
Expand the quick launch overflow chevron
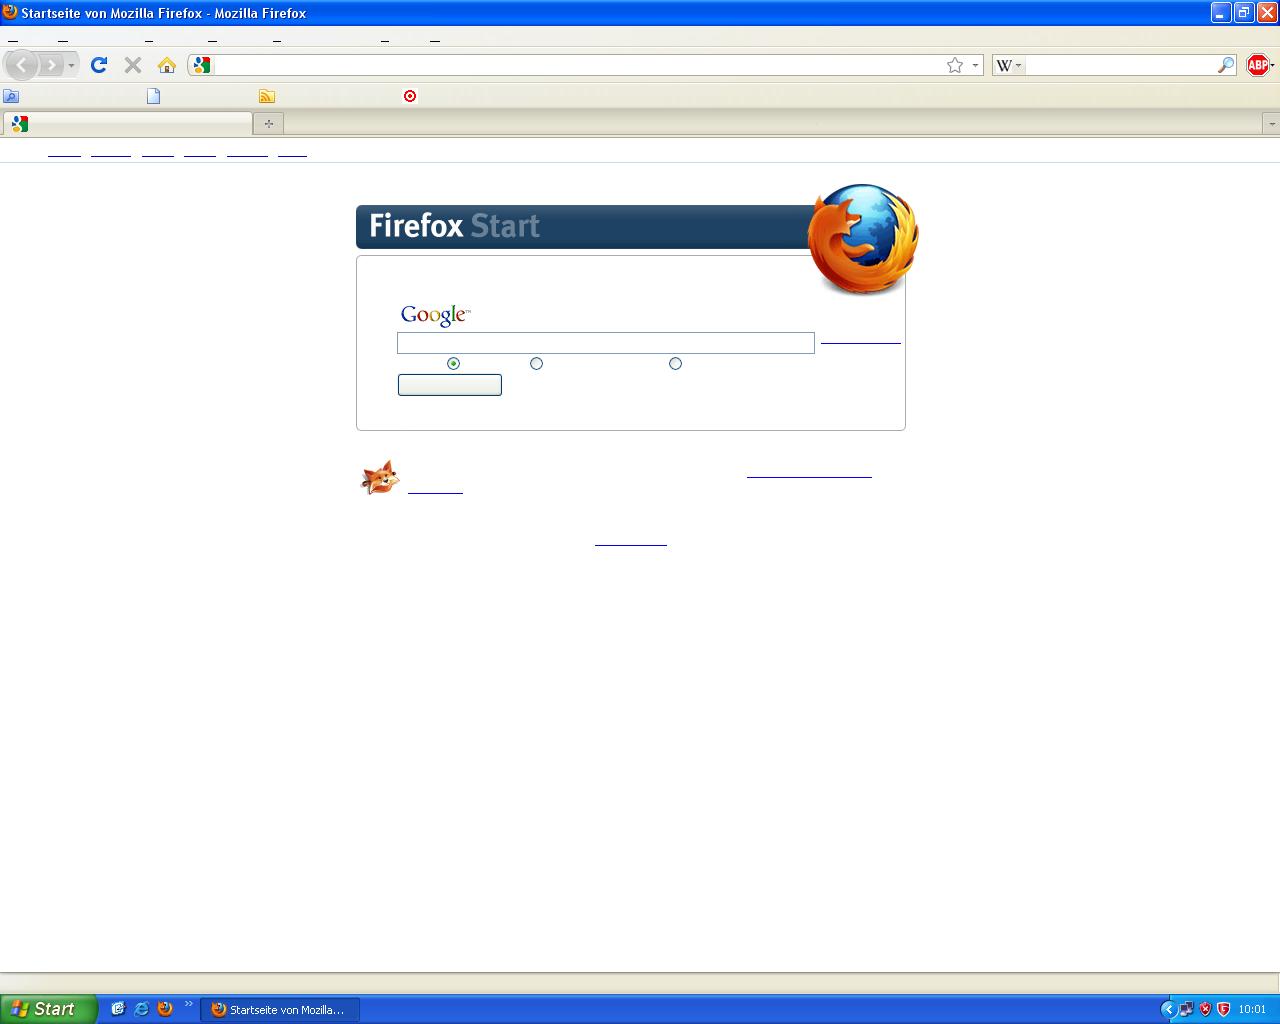pos(188,1005)
